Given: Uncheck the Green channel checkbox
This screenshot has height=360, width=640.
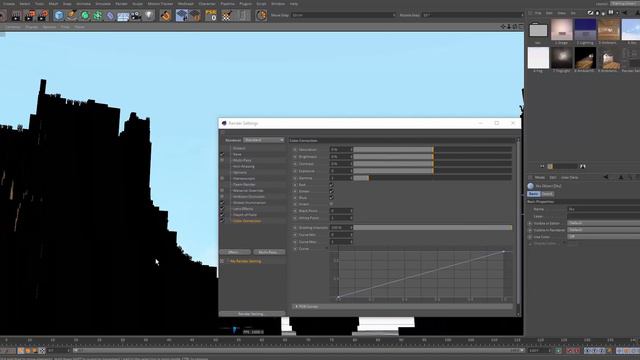Looking at the screenshot, I should tap(331, 191).
